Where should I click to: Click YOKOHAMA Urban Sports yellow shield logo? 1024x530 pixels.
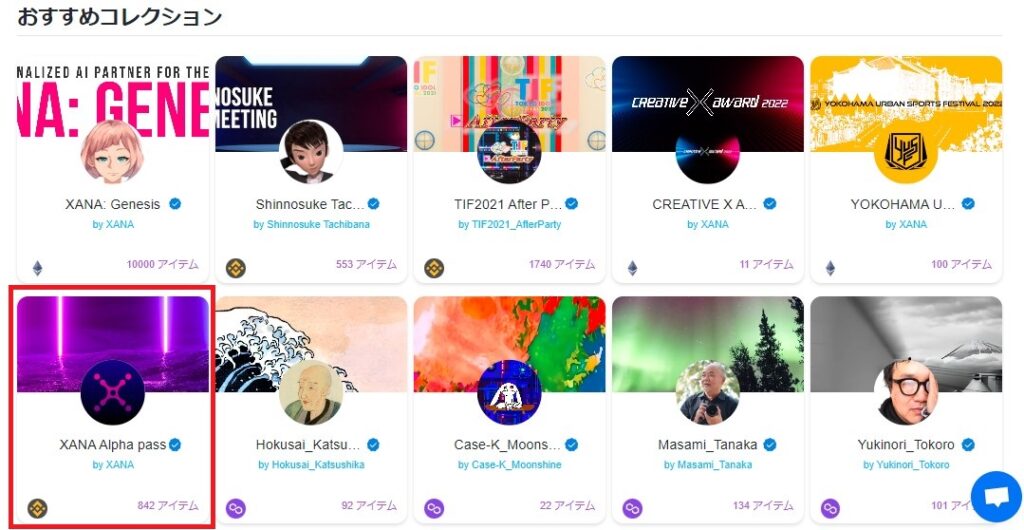click(x=906, y=151)
